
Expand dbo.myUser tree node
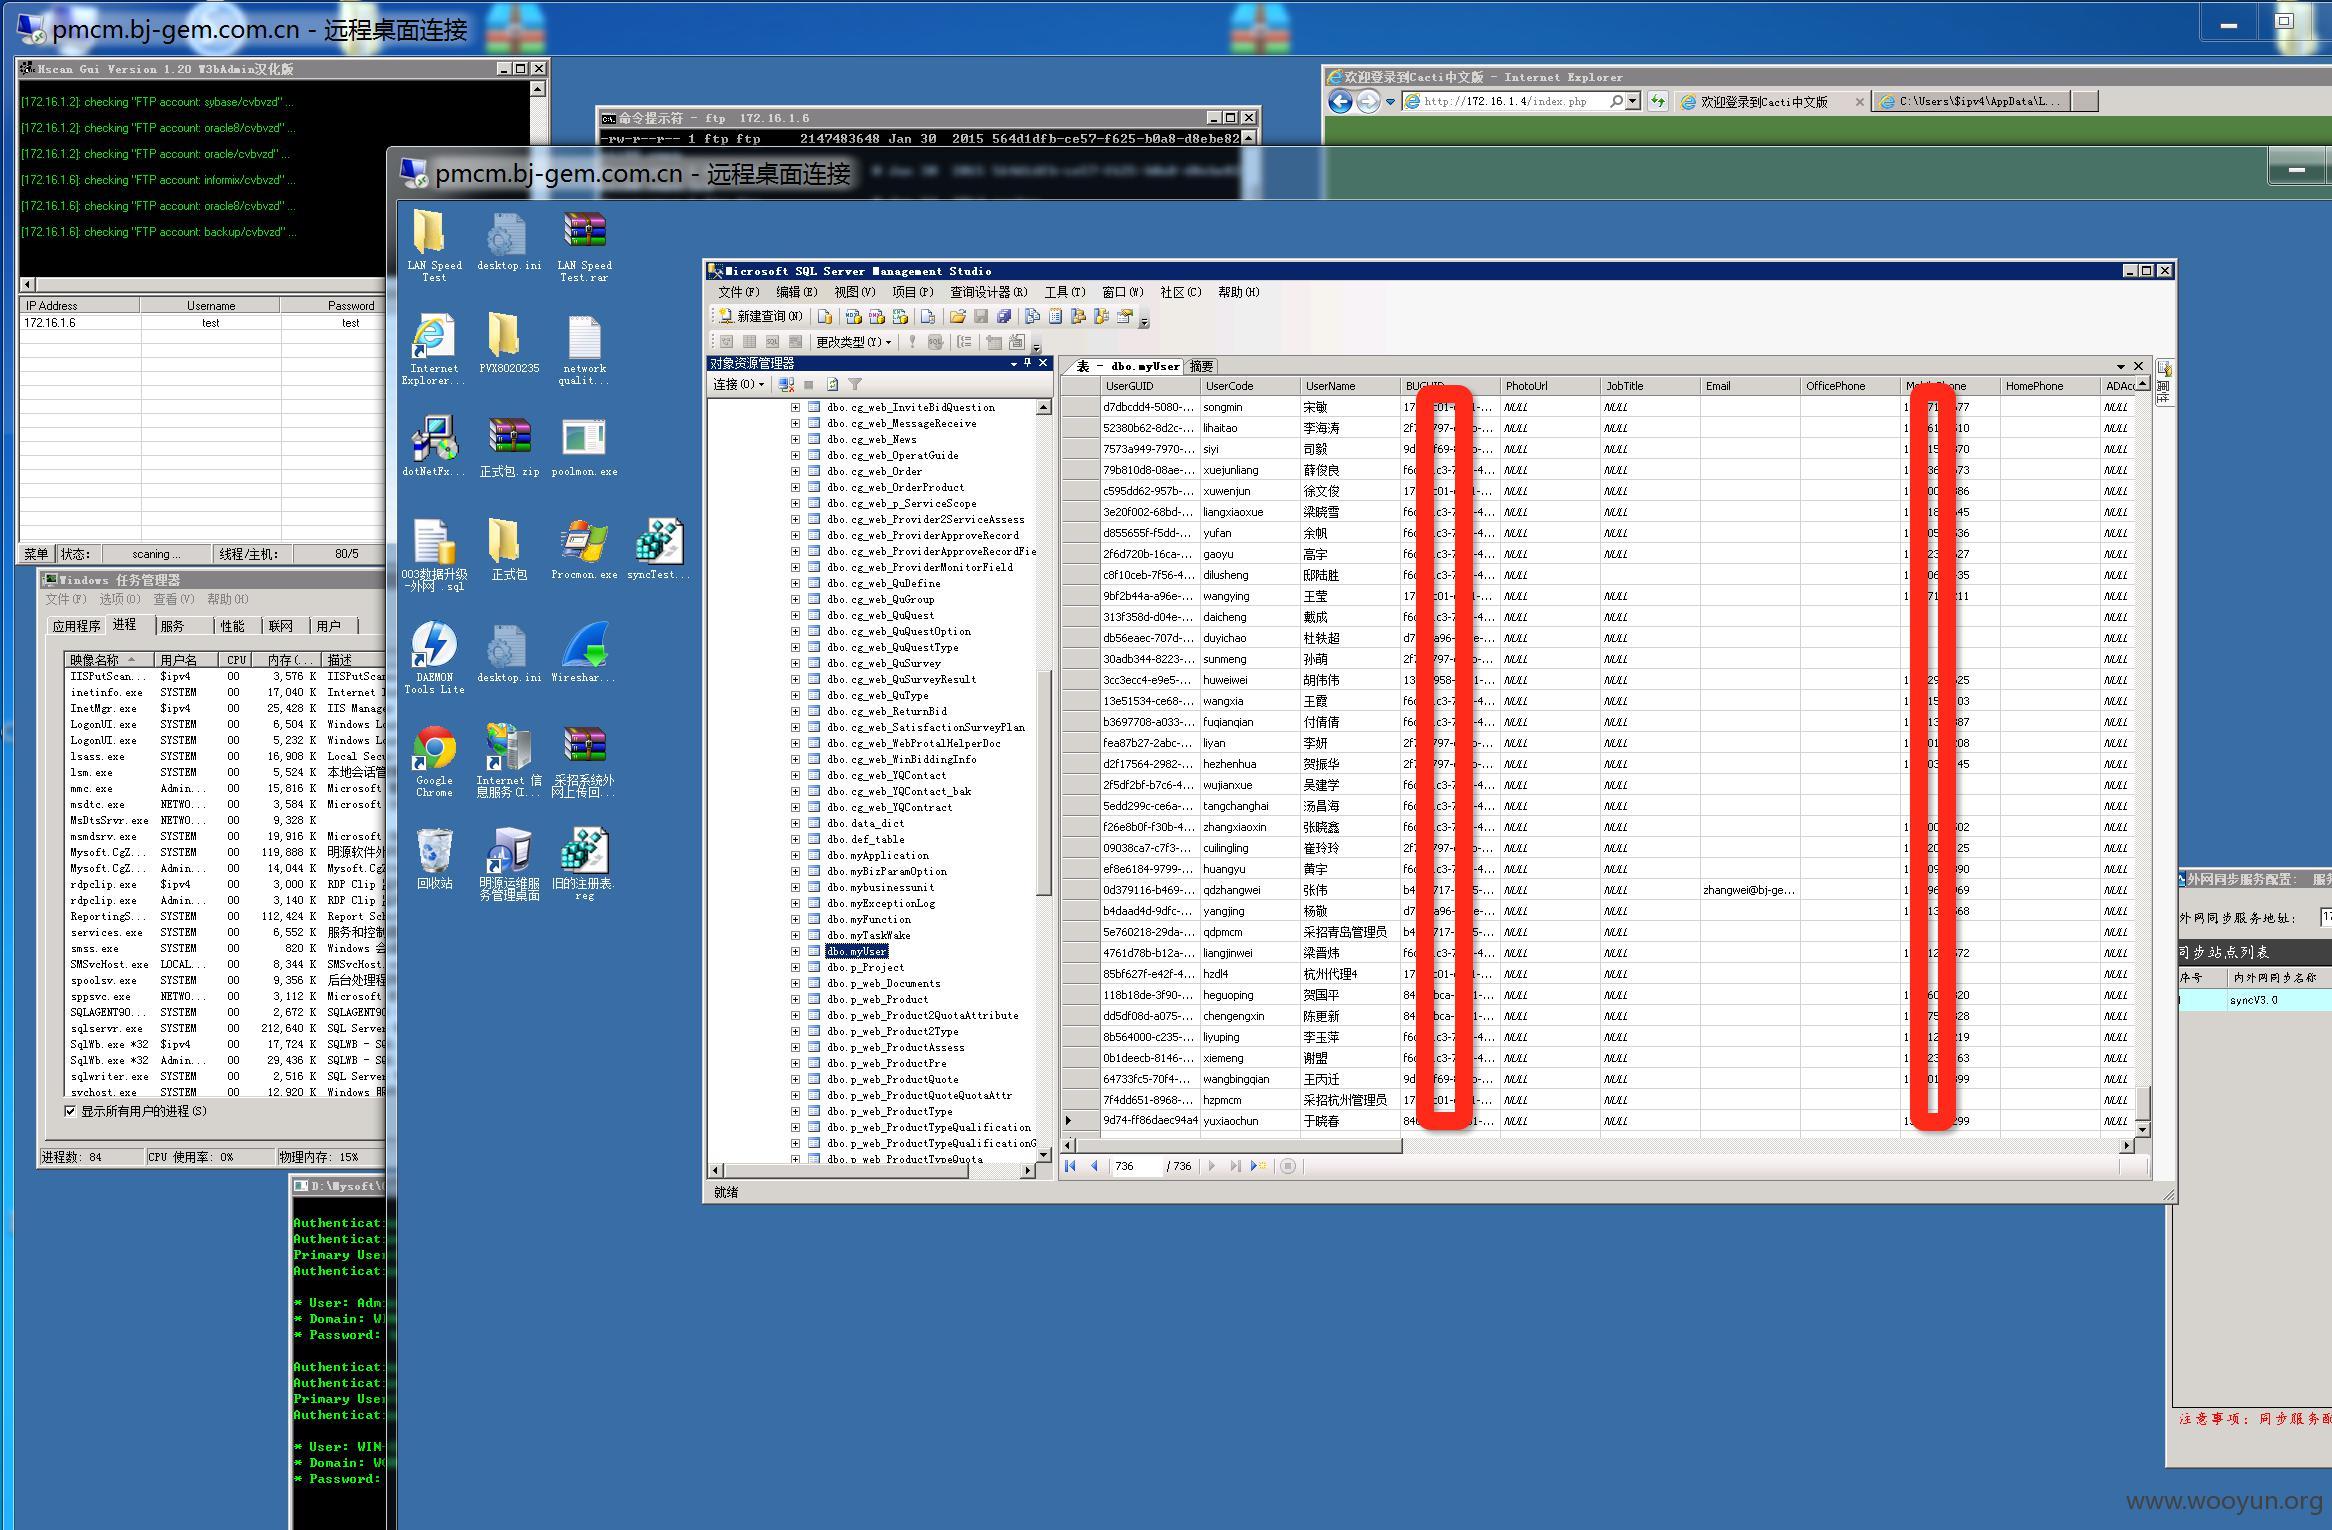795,951
